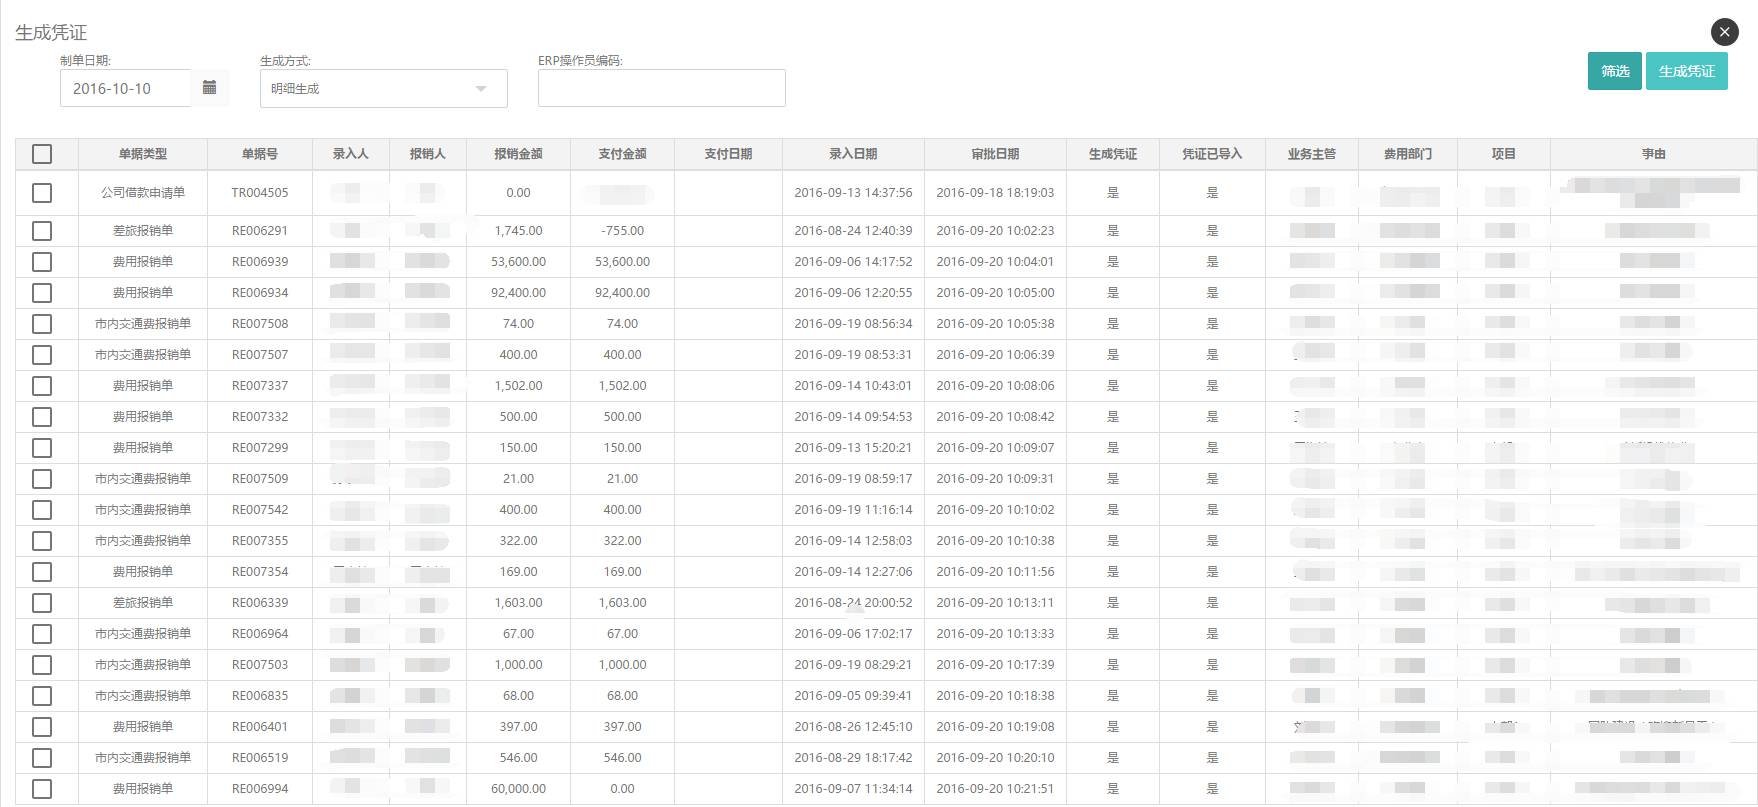Click 差旅报销单 in row RE006339

(143, 603)
